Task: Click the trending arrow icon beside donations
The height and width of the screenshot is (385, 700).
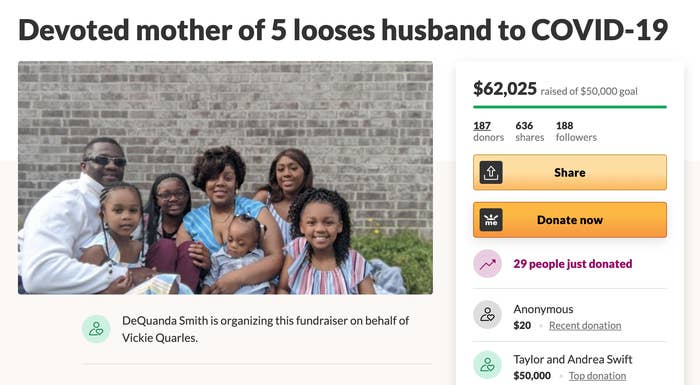Action: click(x=488, y=264)
